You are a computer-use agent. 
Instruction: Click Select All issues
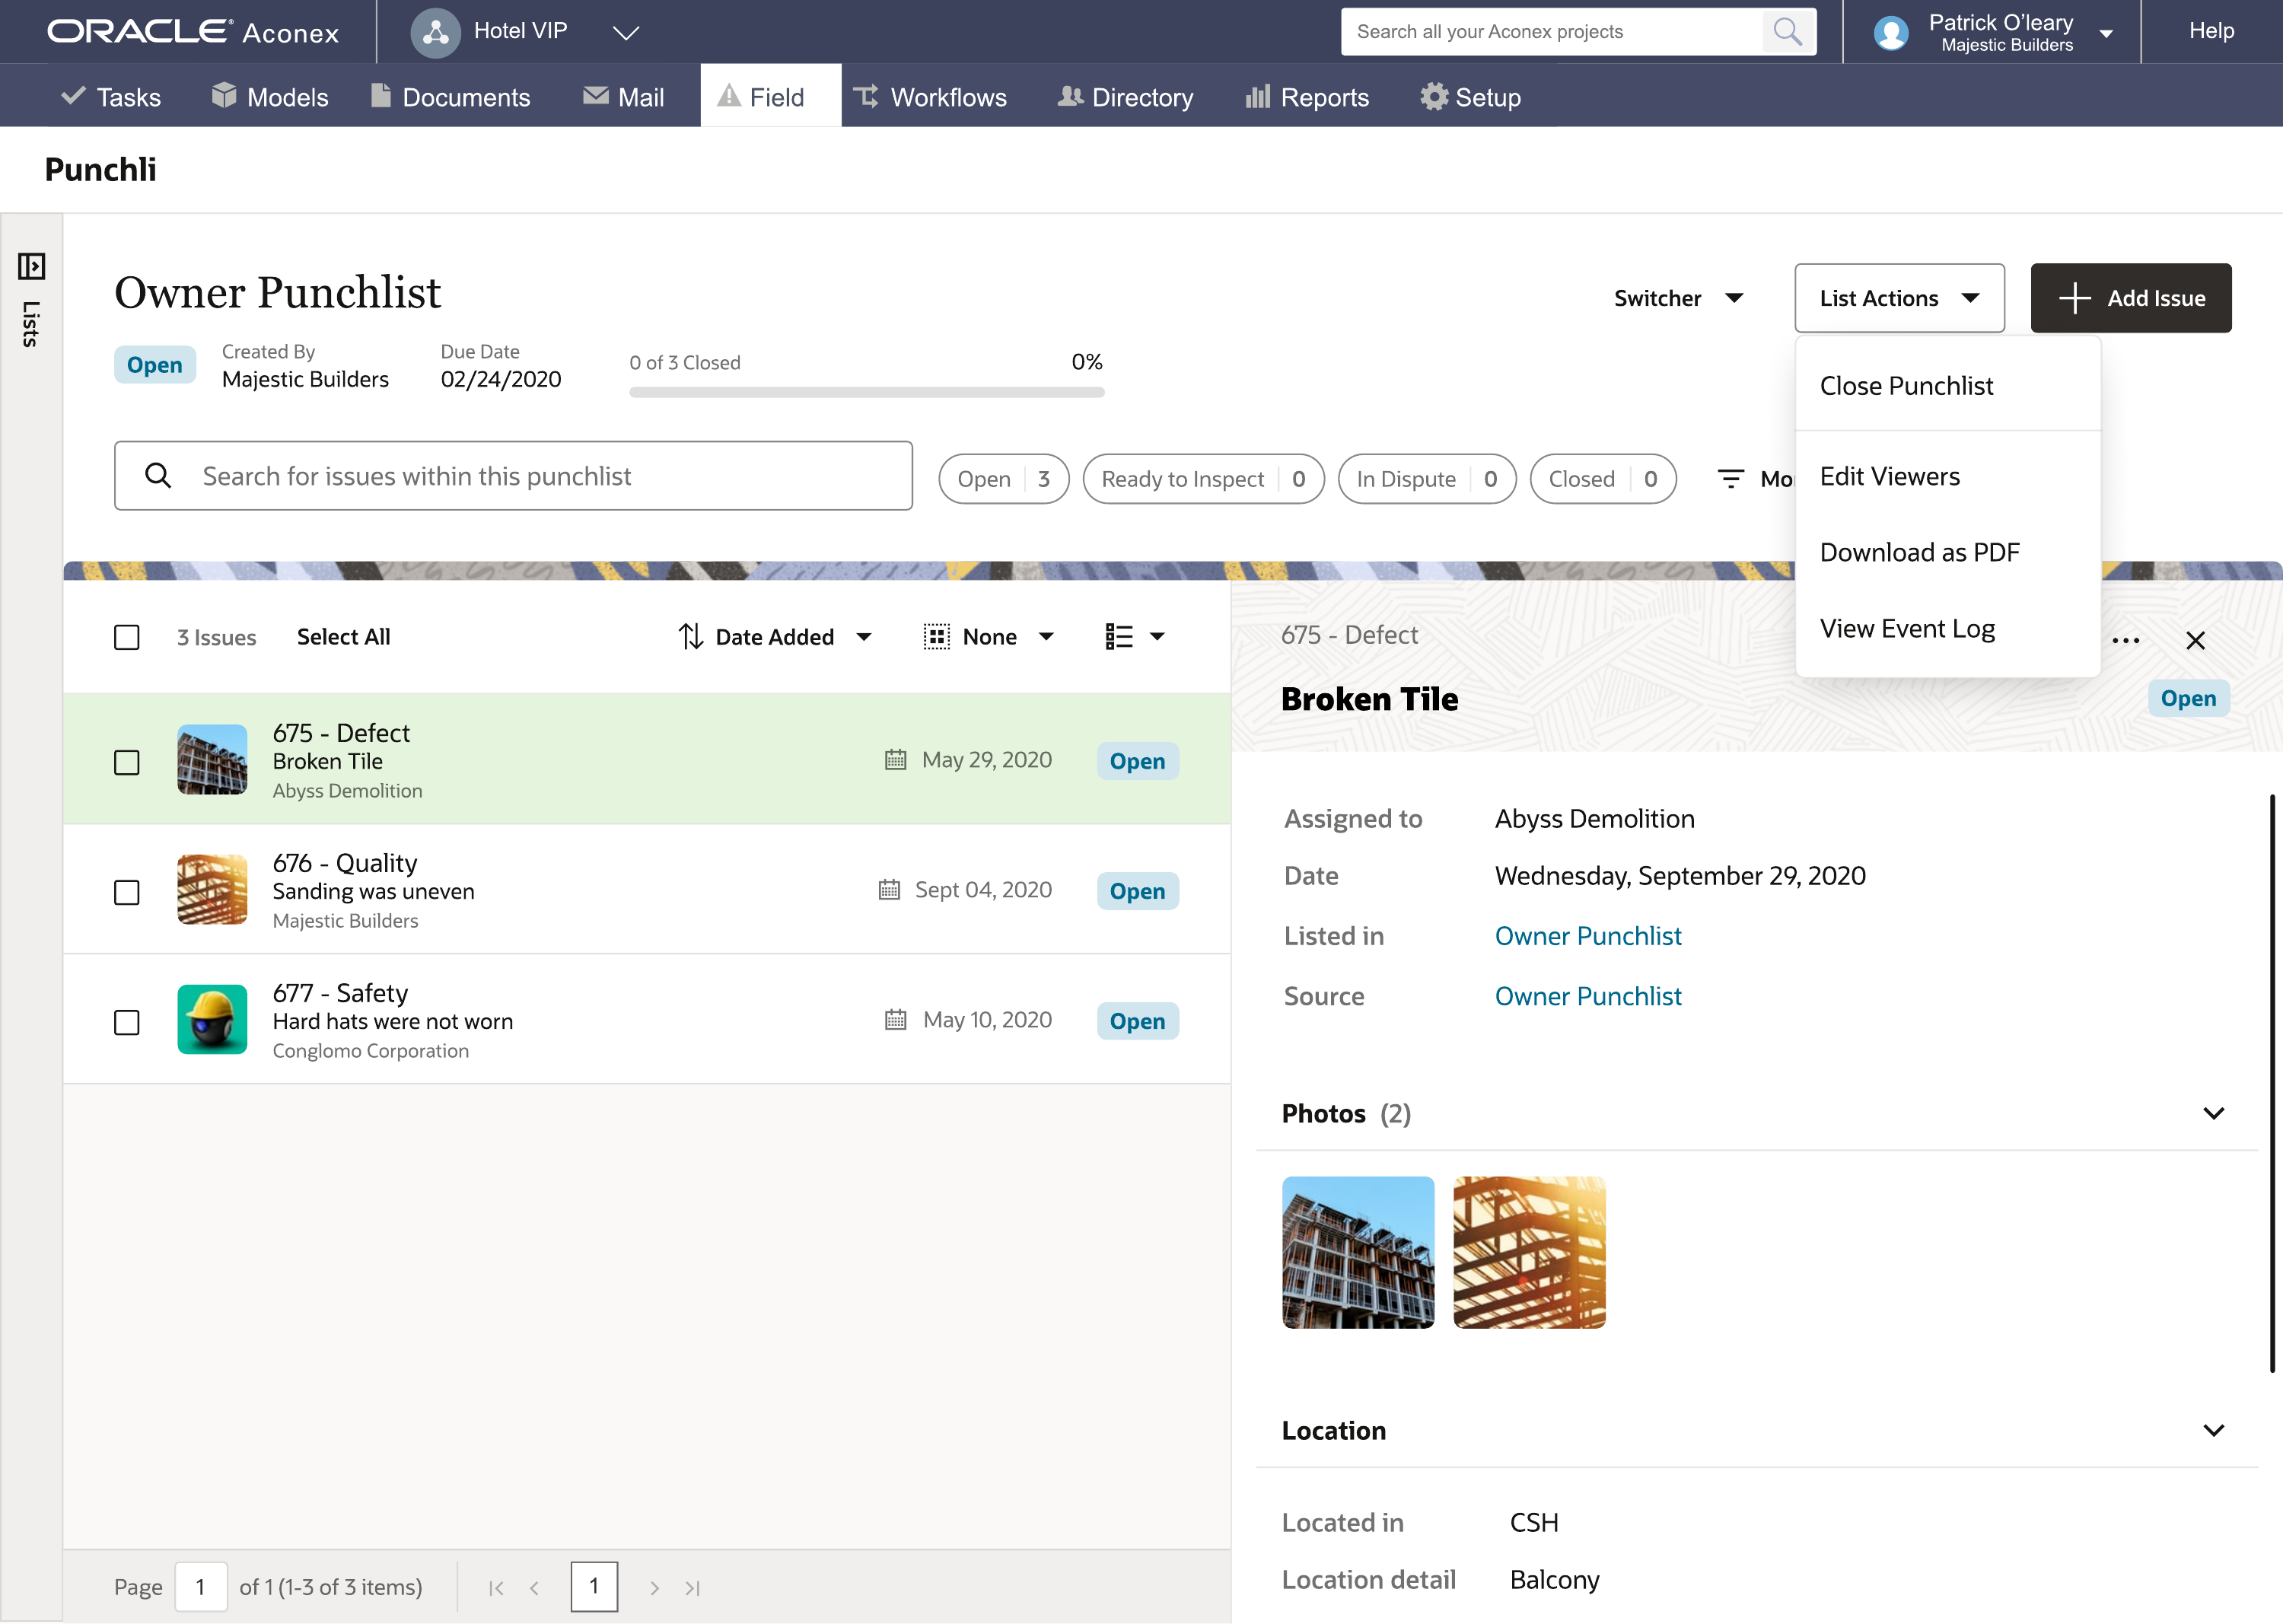coord(343,637)
